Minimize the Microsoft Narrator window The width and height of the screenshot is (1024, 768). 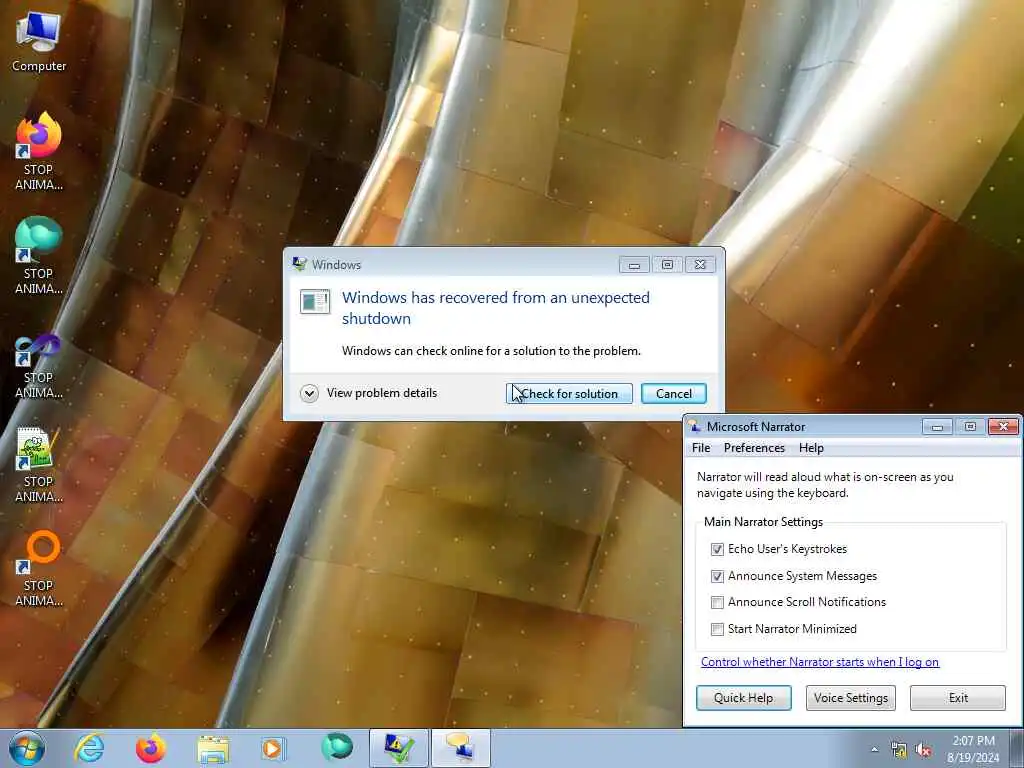click(x=937, y=426)
